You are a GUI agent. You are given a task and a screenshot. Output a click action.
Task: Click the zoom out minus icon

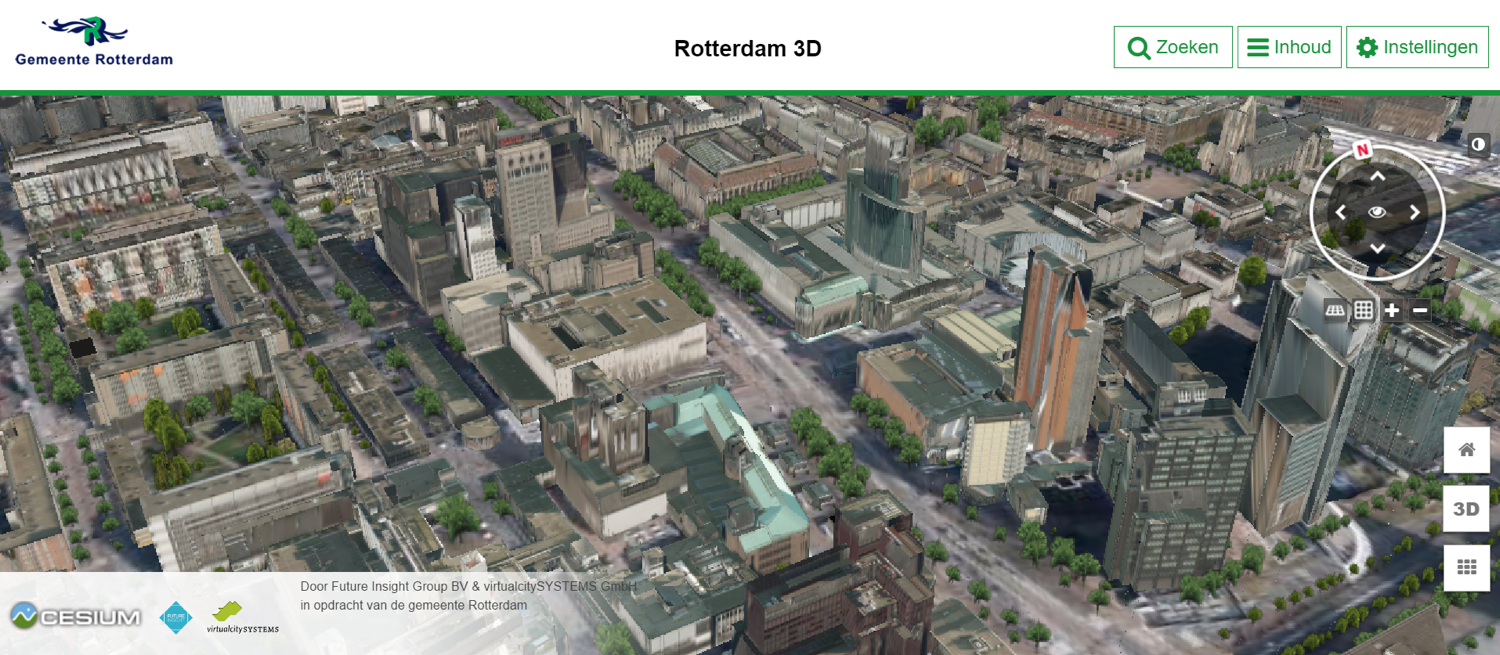pos(1419,310)
